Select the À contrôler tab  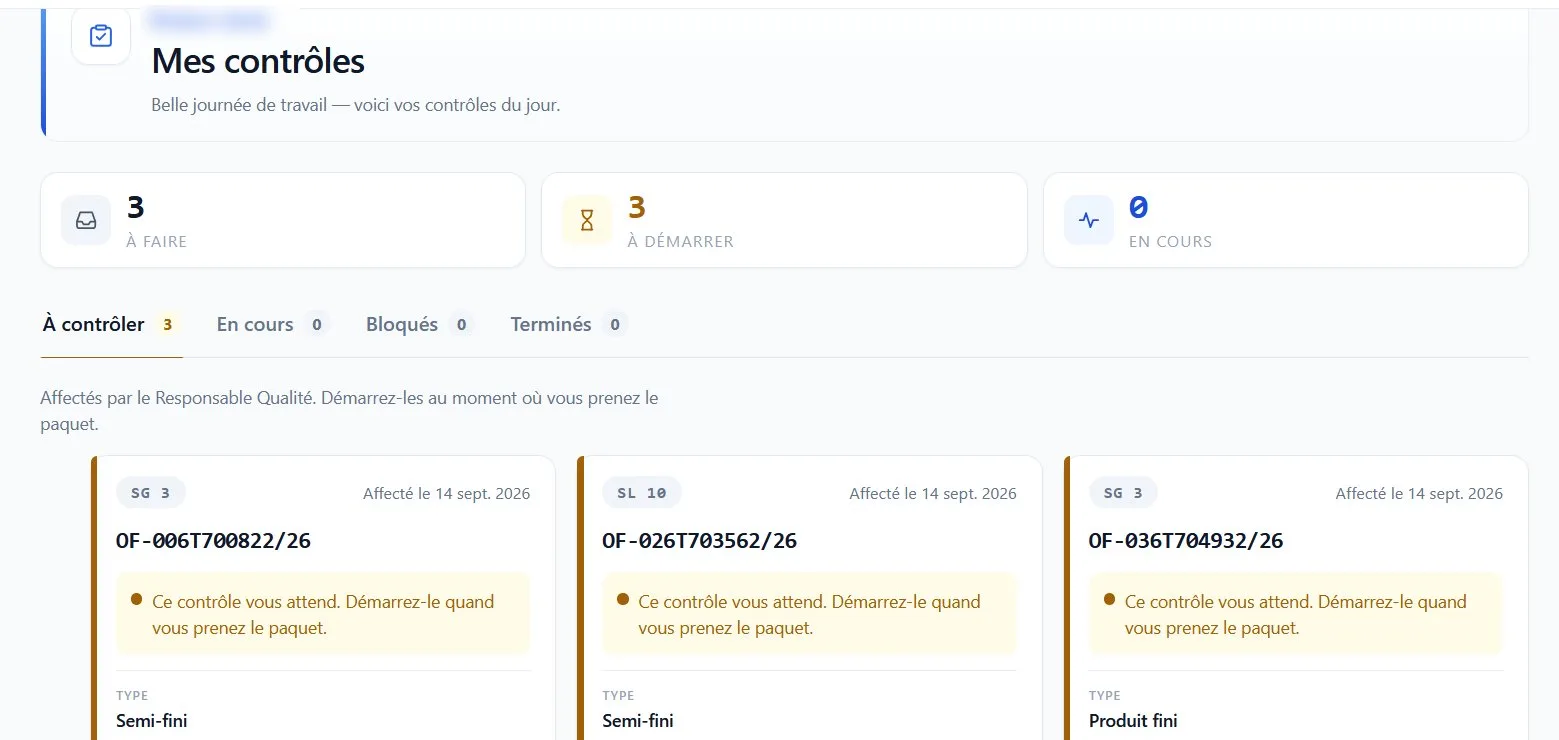pos(111,324)
